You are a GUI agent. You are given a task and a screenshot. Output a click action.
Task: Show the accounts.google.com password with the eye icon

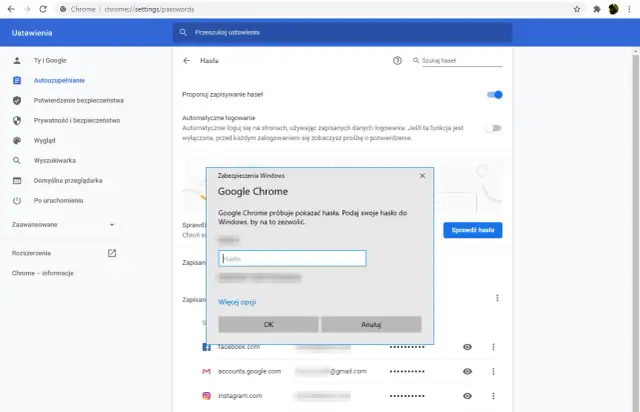(467, 371)
